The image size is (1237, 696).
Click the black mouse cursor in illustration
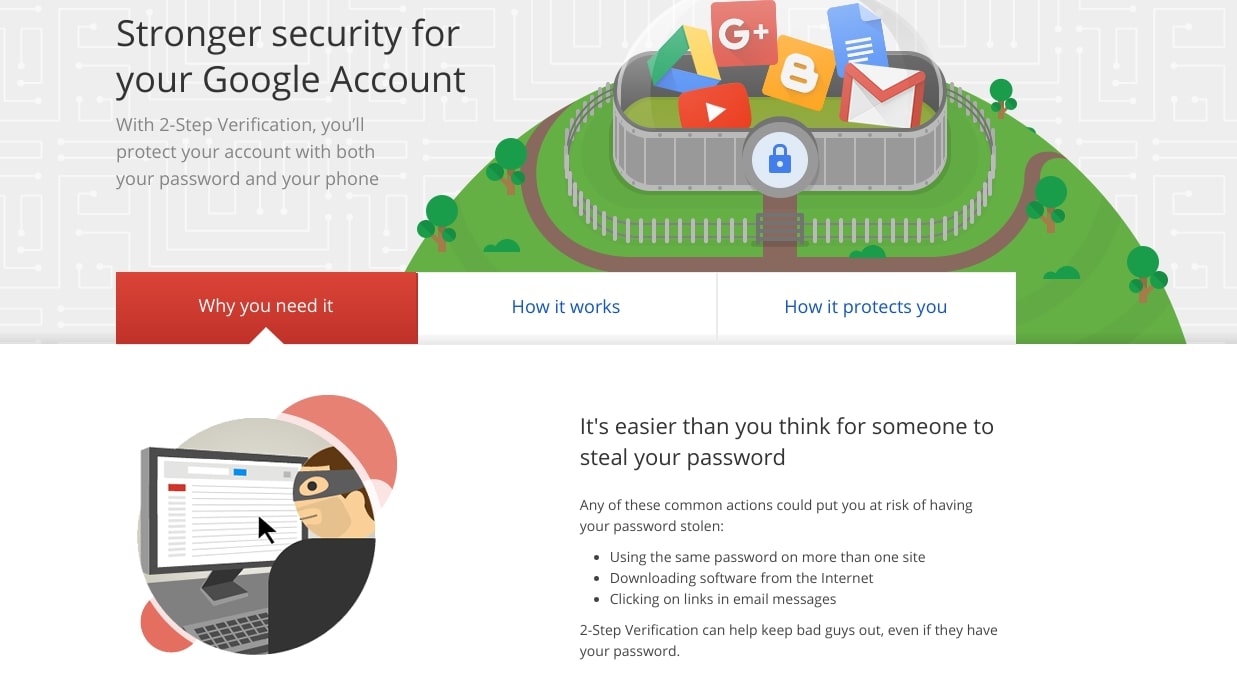click(266, 529)
